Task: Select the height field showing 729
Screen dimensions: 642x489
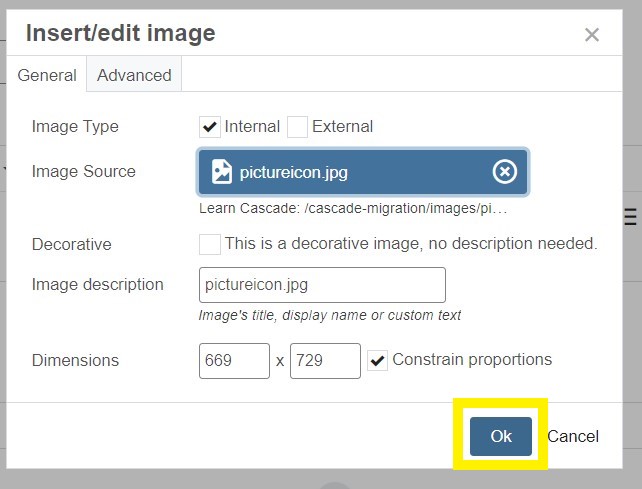Action: pyautogui.click(x=324, y=361)
